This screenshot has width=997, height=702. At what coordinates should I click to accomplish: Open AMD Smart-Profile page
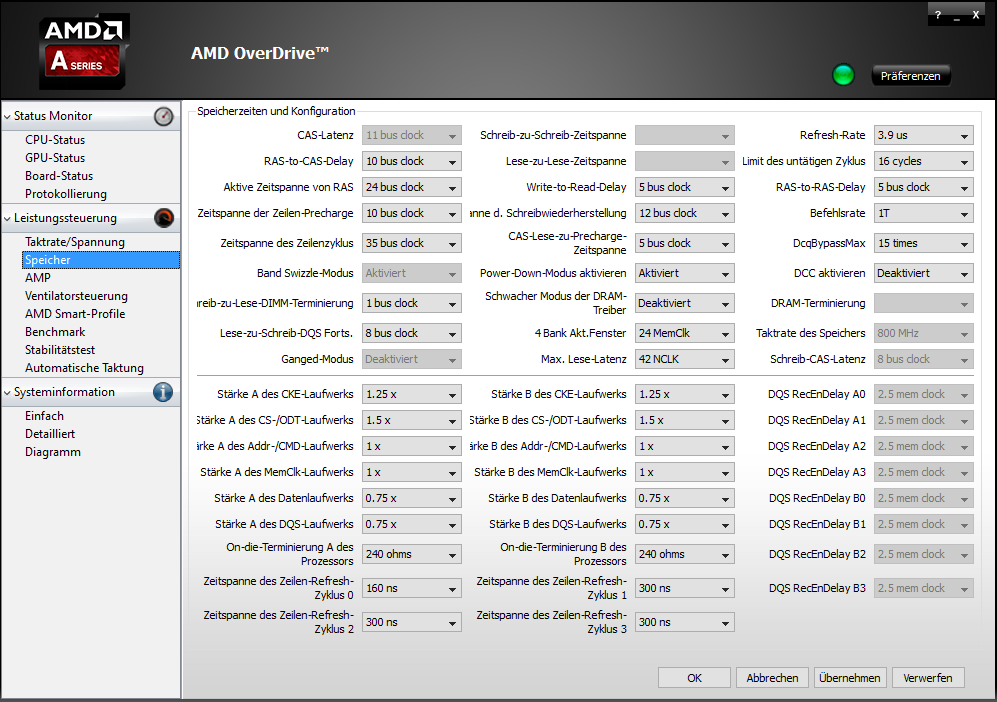75,313
